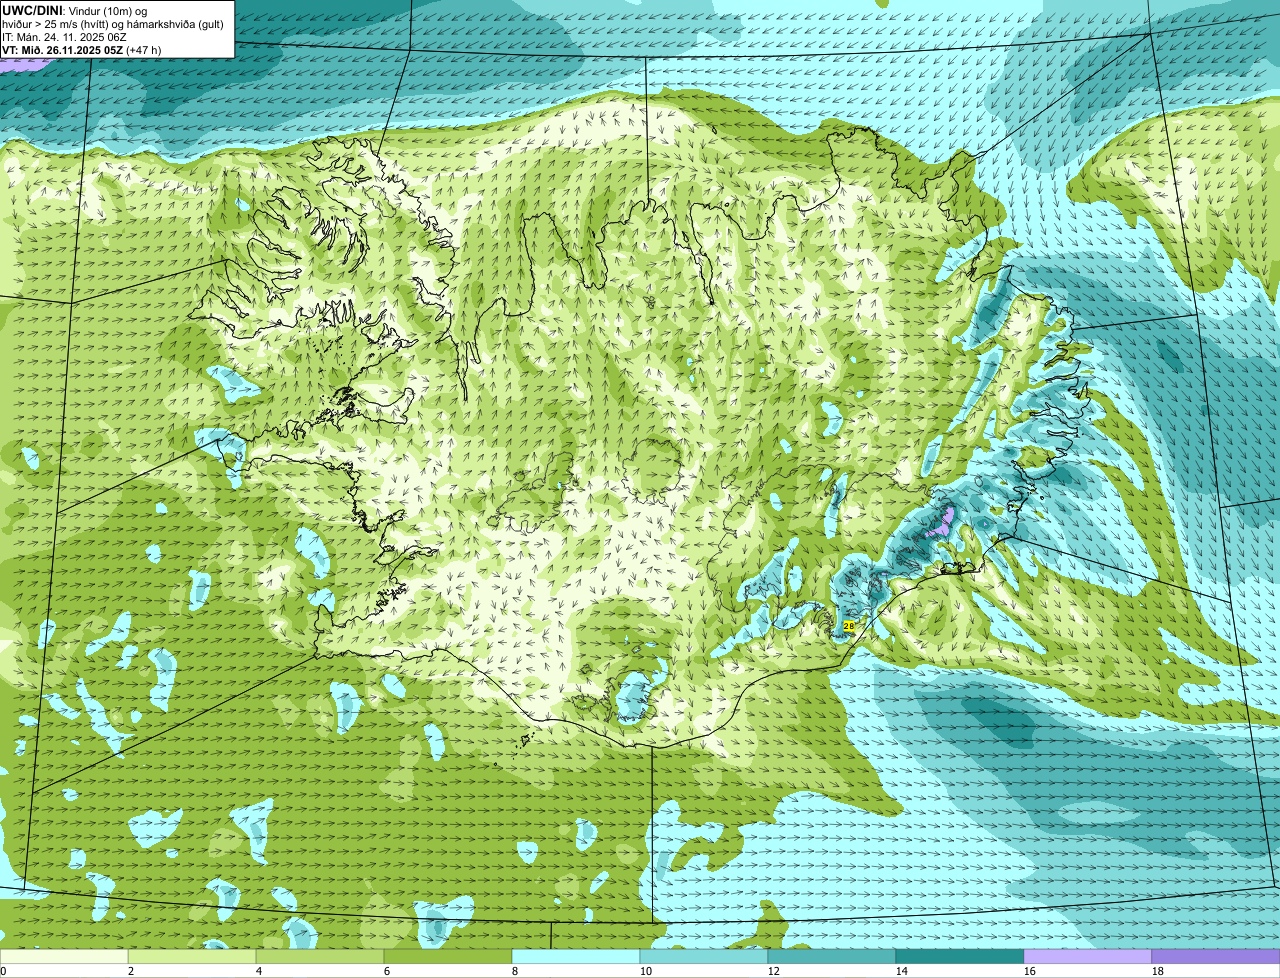Click the legend scale label '18'
This screenshot has width=1280, height=978.
click(1158, 971)
